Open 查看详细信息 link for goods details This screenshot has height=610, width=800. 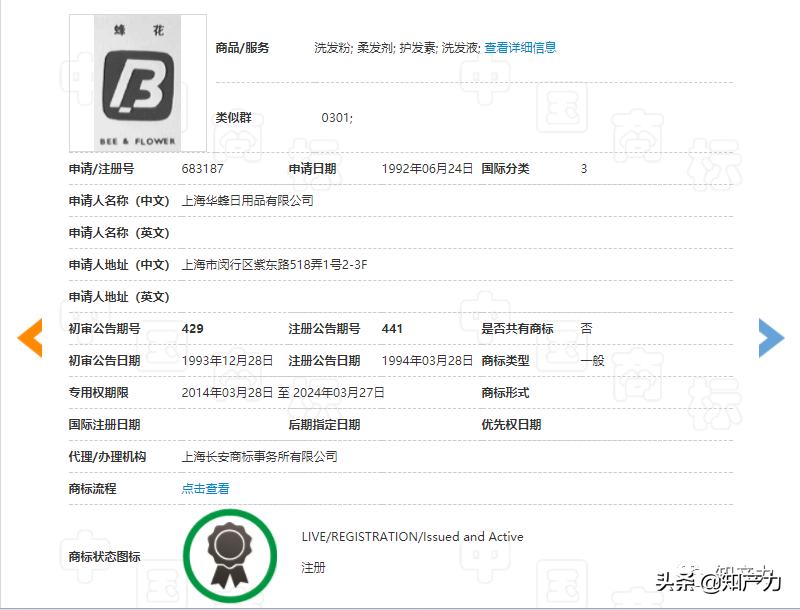click(519, 46)
